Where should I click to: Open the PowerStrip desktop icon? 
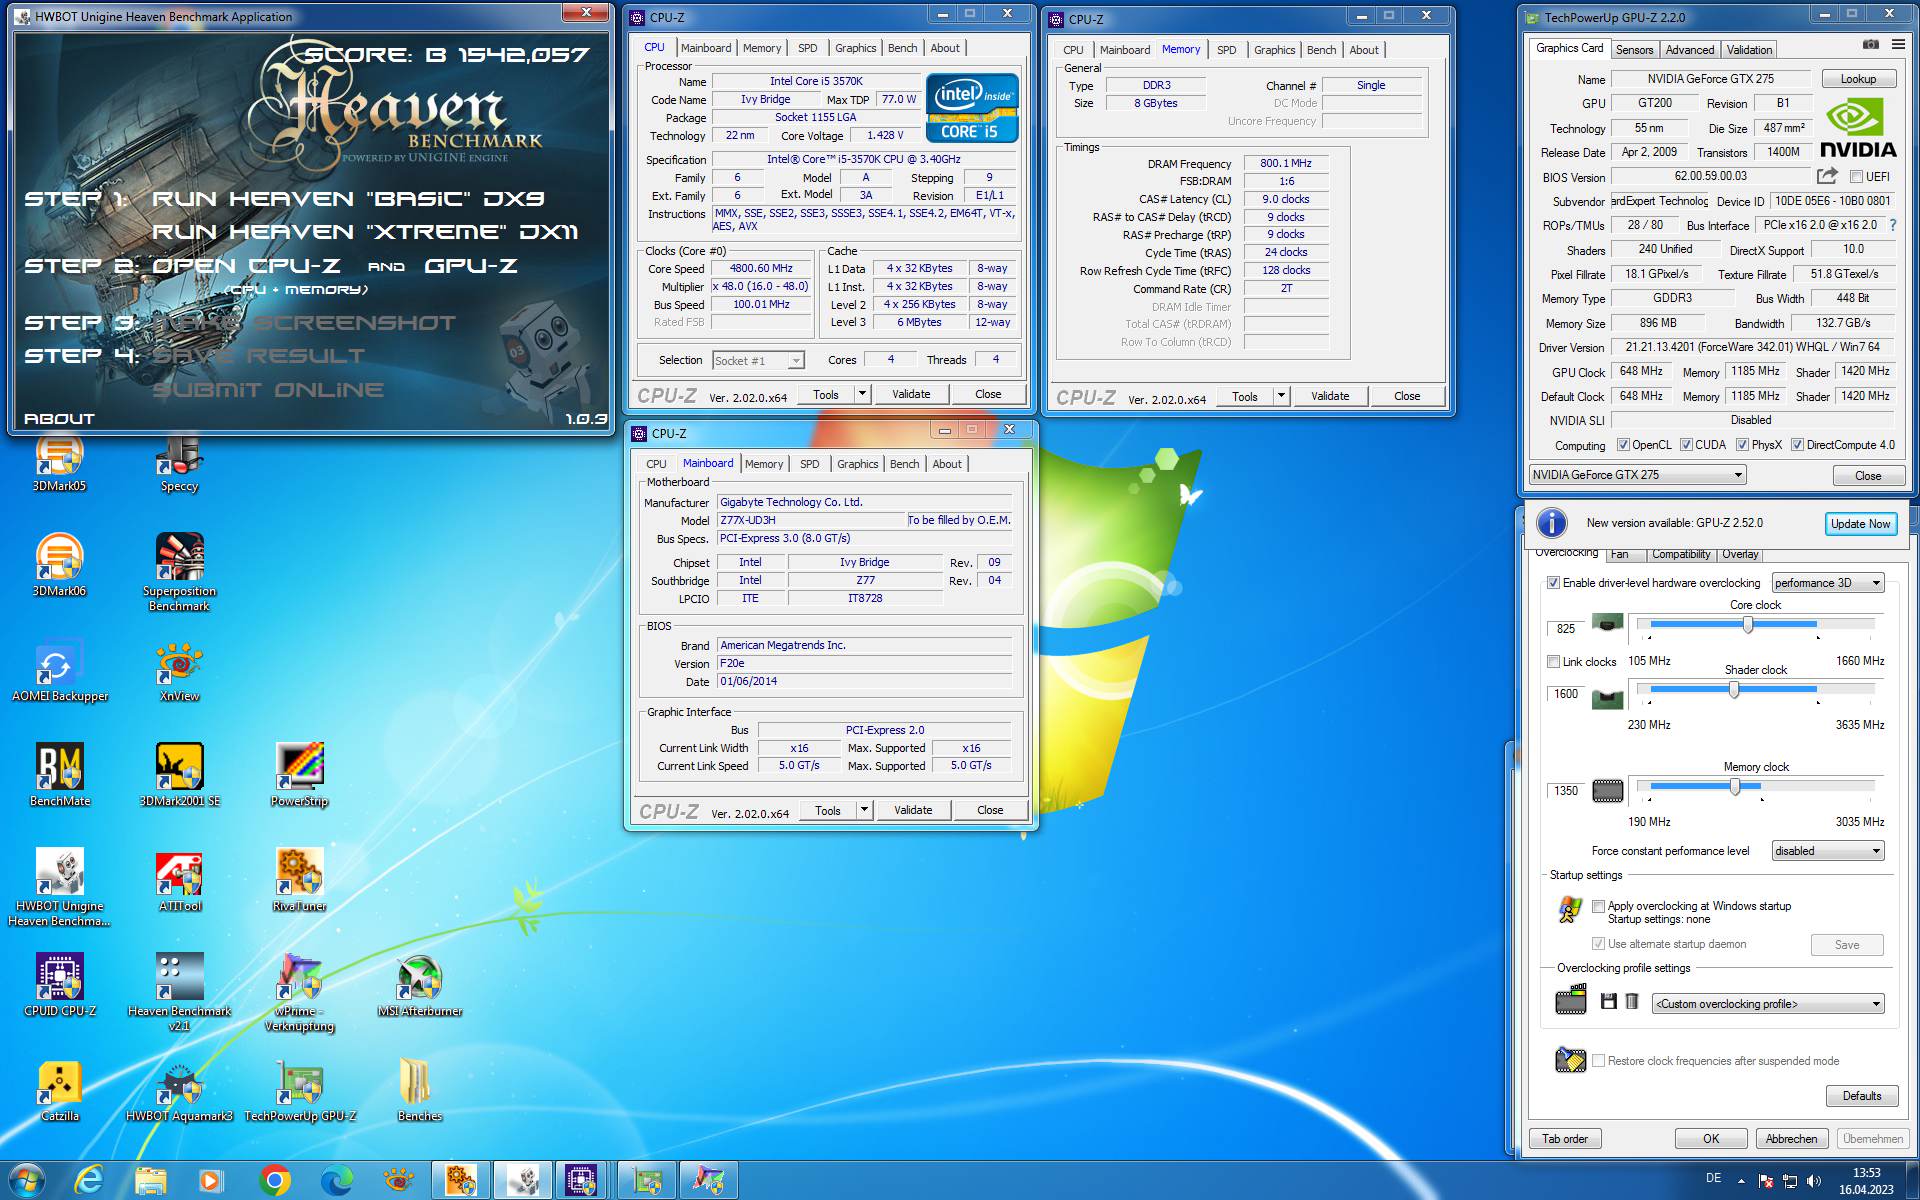click(x=300, y=775)
